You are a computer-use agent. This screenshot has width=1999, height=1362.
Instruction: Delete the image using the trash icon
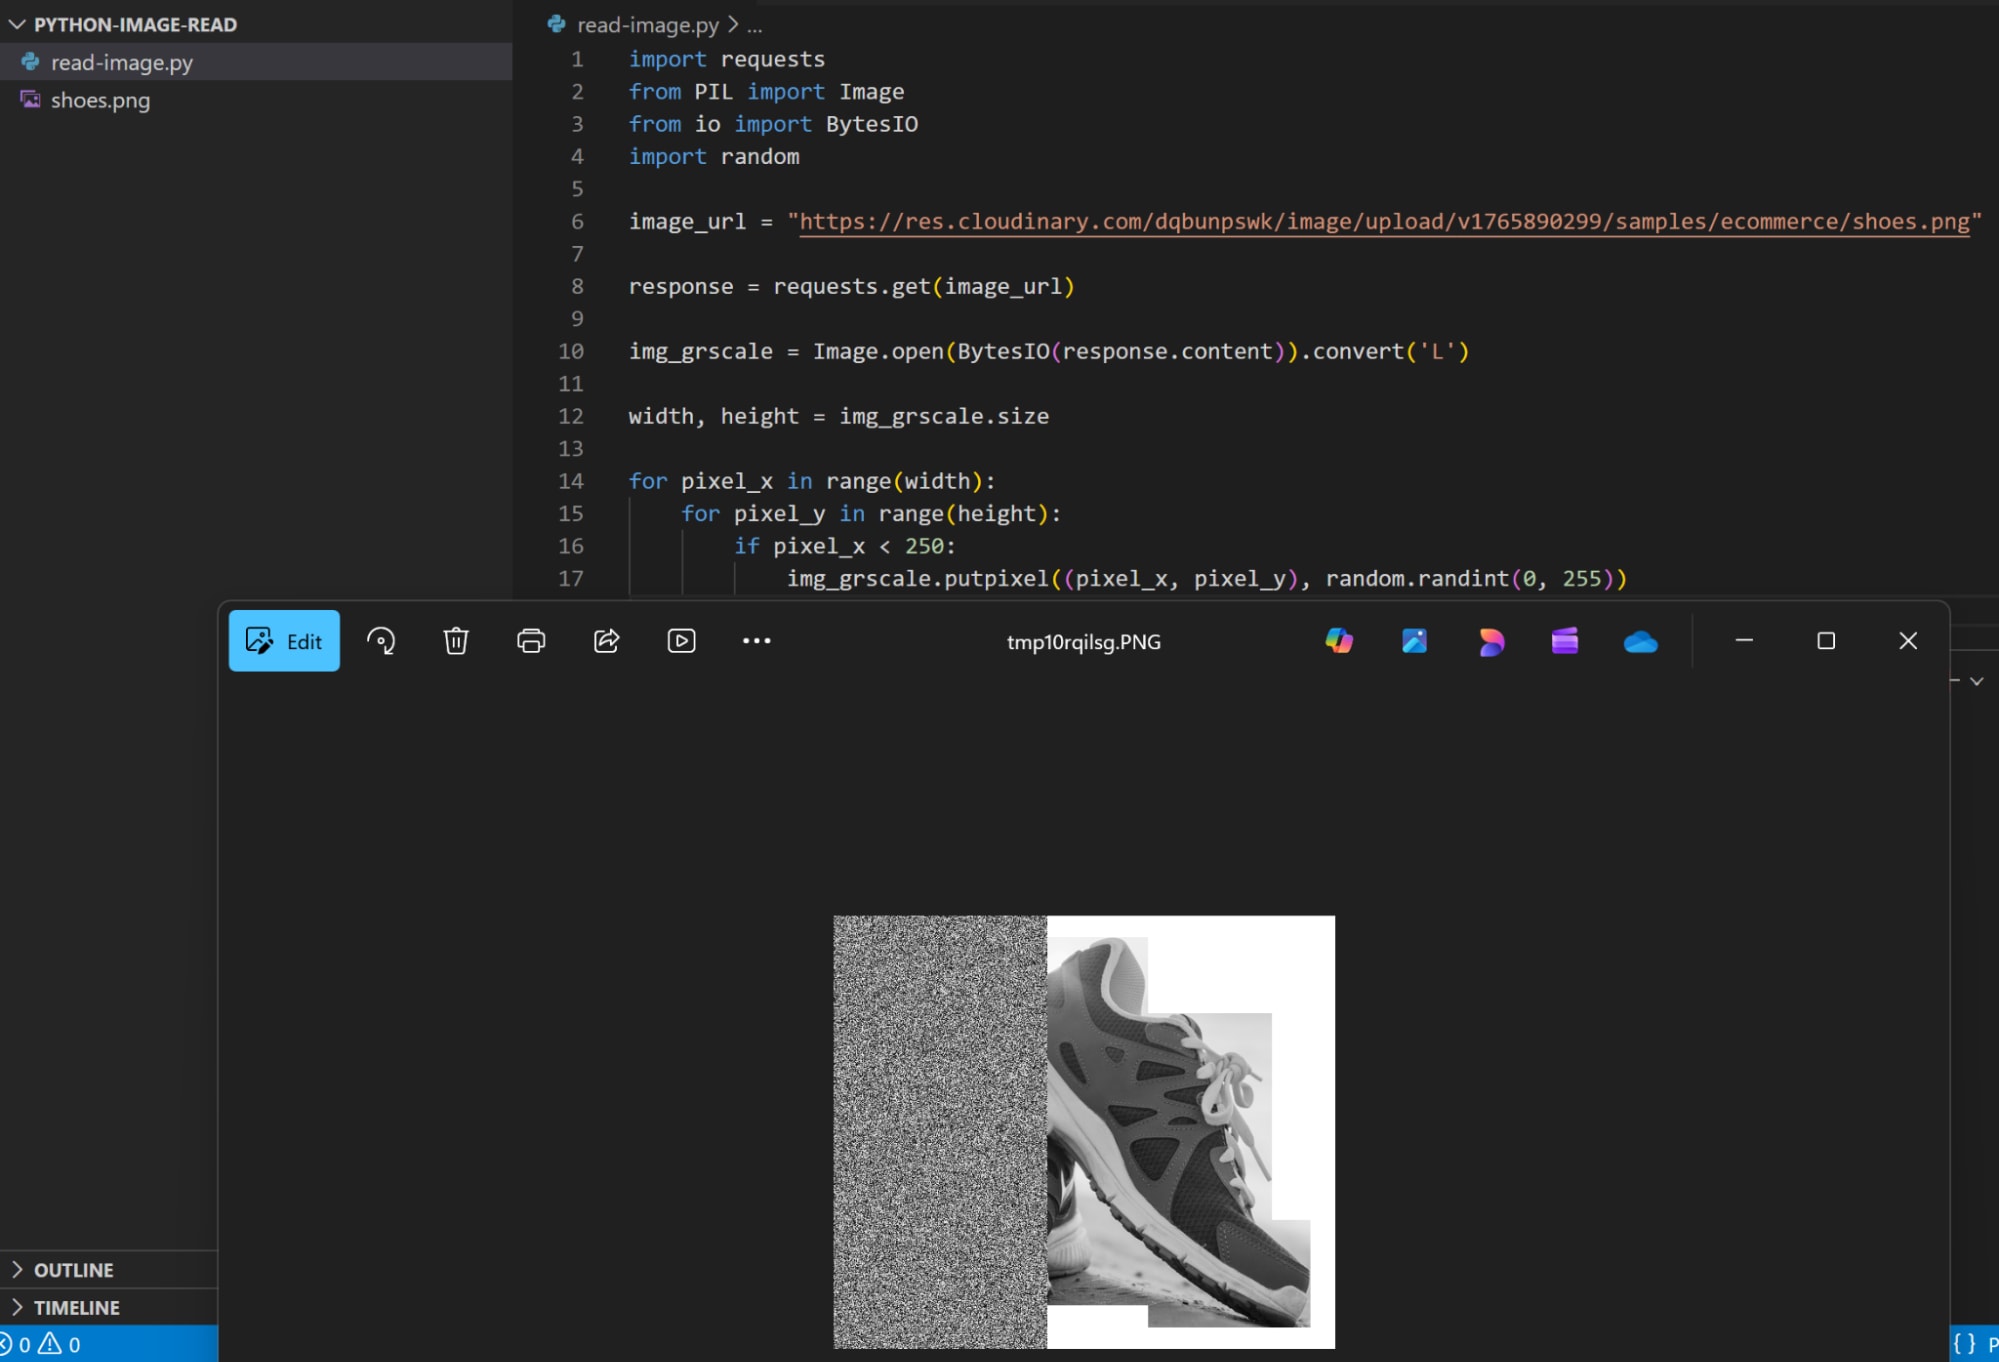[456, 641]
